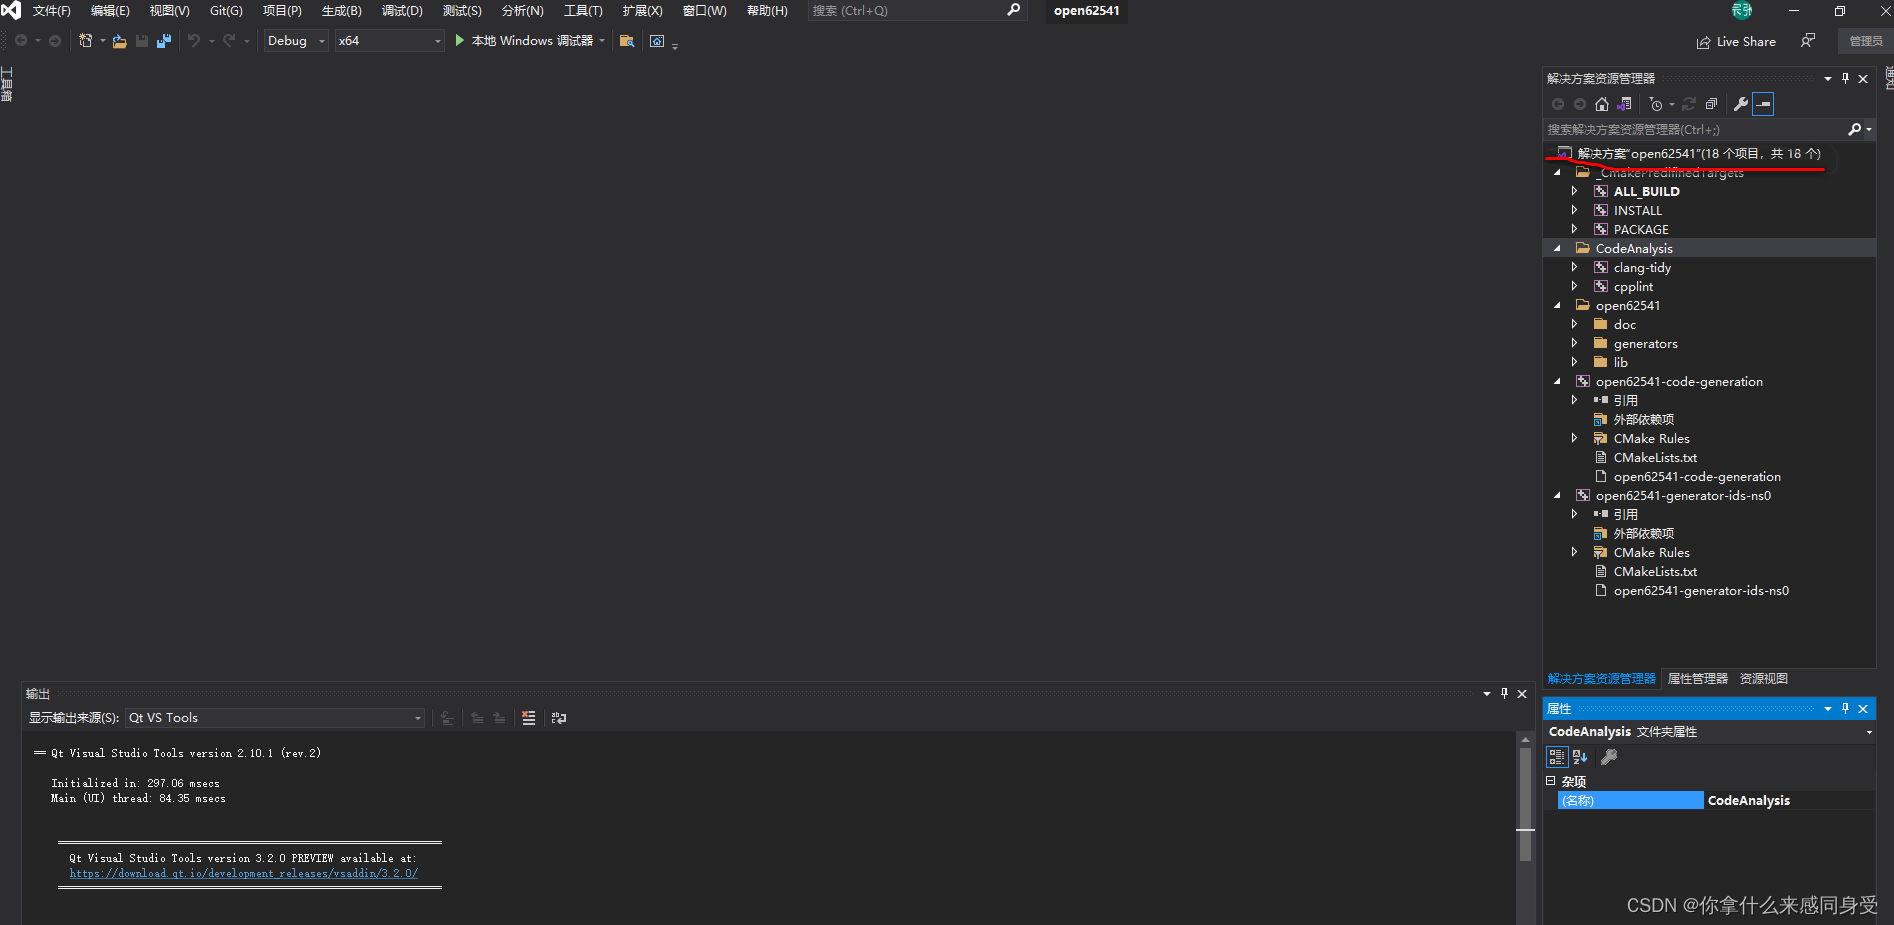
Task: Sync Solution Explorer with active document
Action: [x=1623, y=103]
